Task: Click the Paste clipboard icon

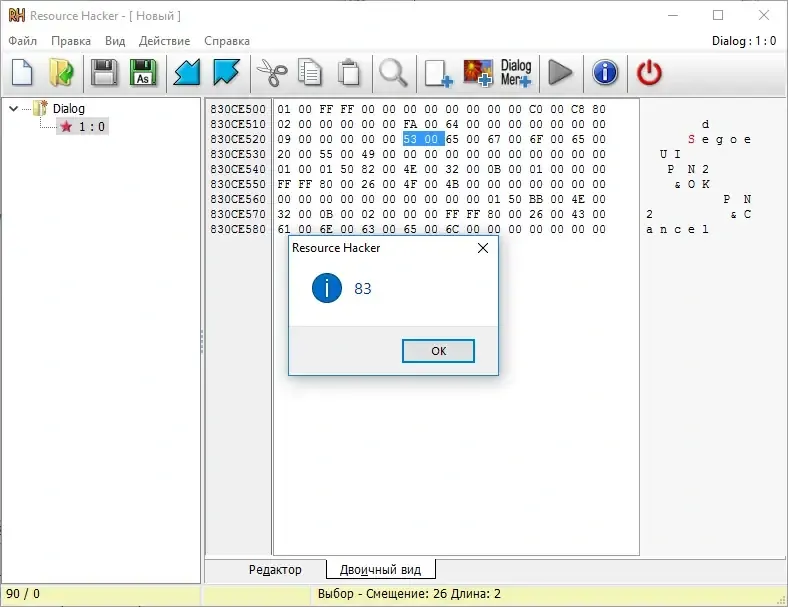Action: [349, 73]
